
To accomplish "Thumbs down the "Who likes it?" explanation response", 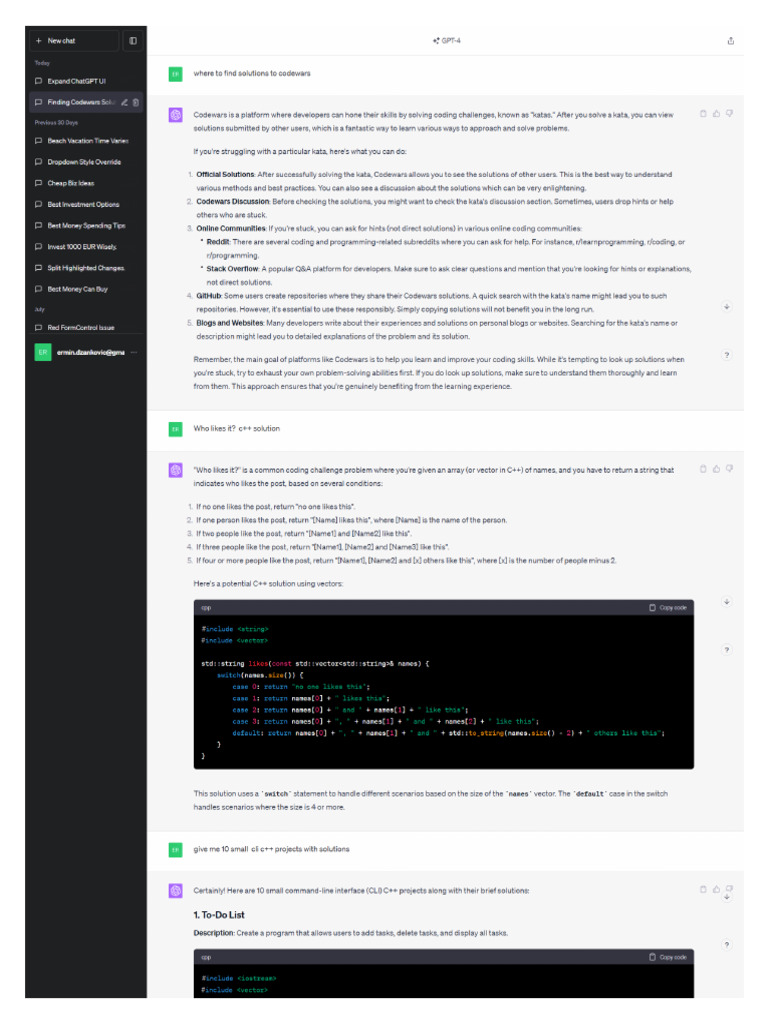I will pos(729,469).
